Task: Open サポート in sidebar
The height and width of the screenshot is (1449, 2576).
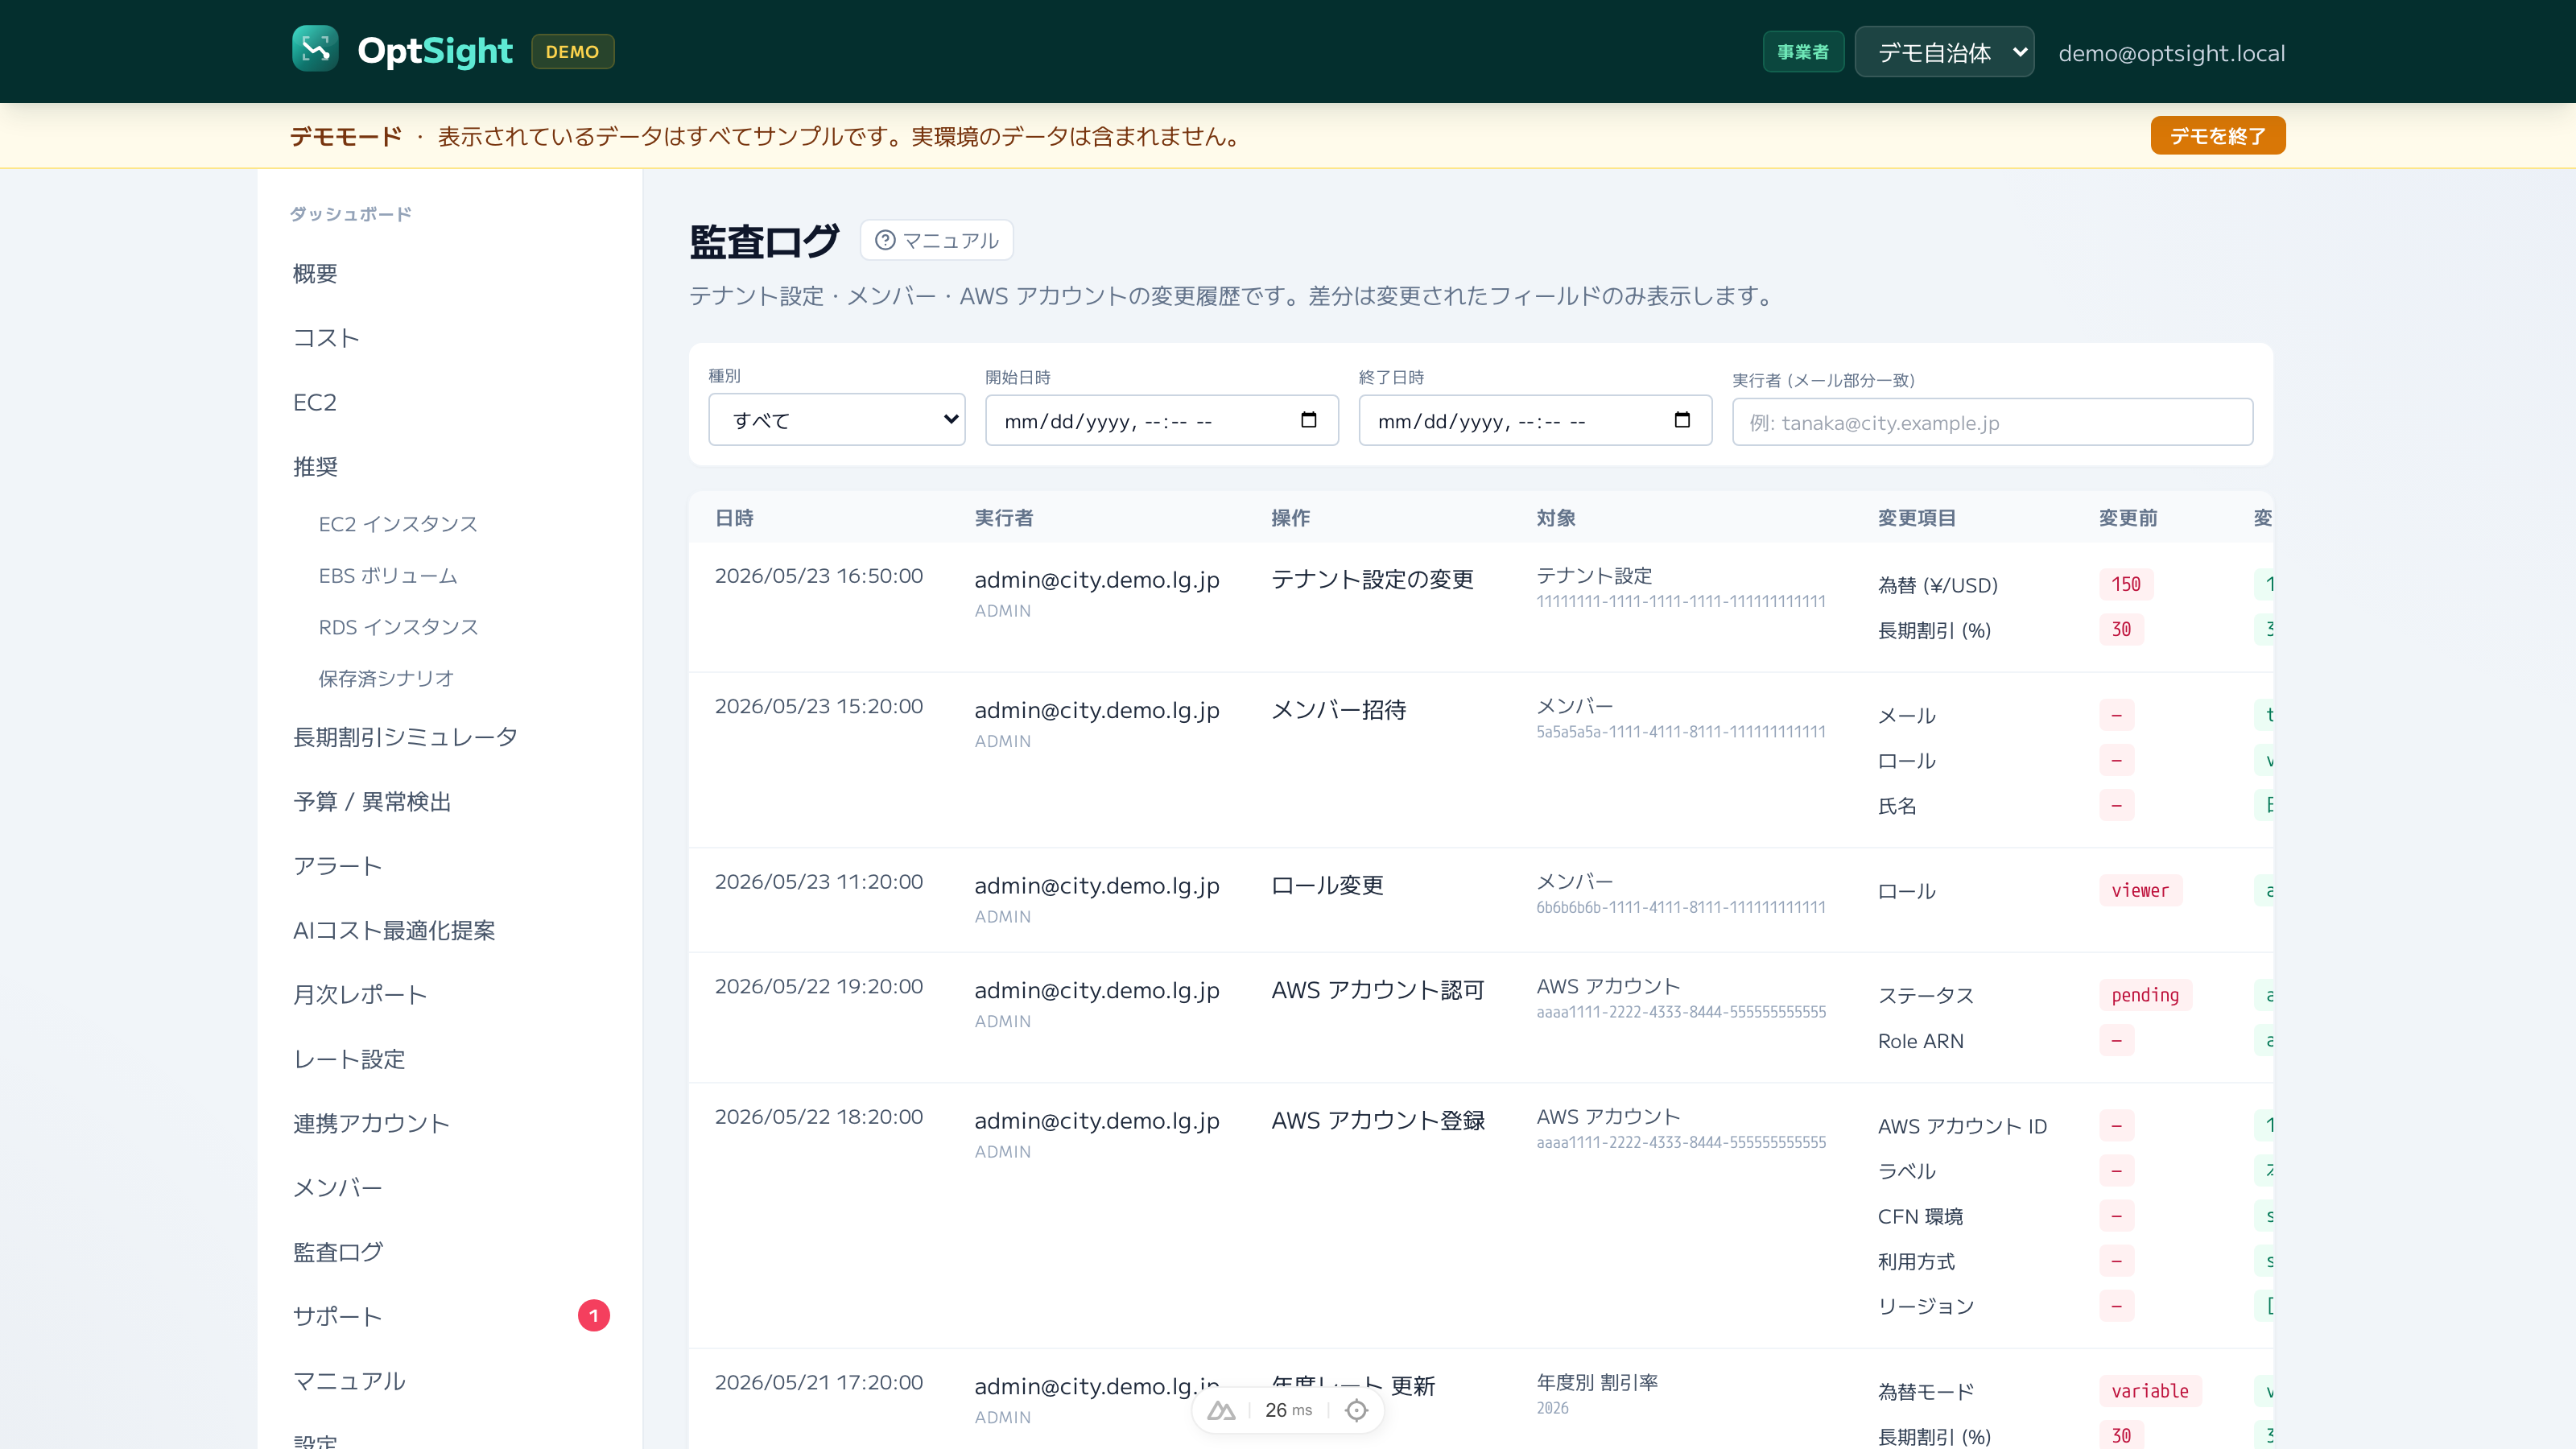Action: (x=337, y=1317)
